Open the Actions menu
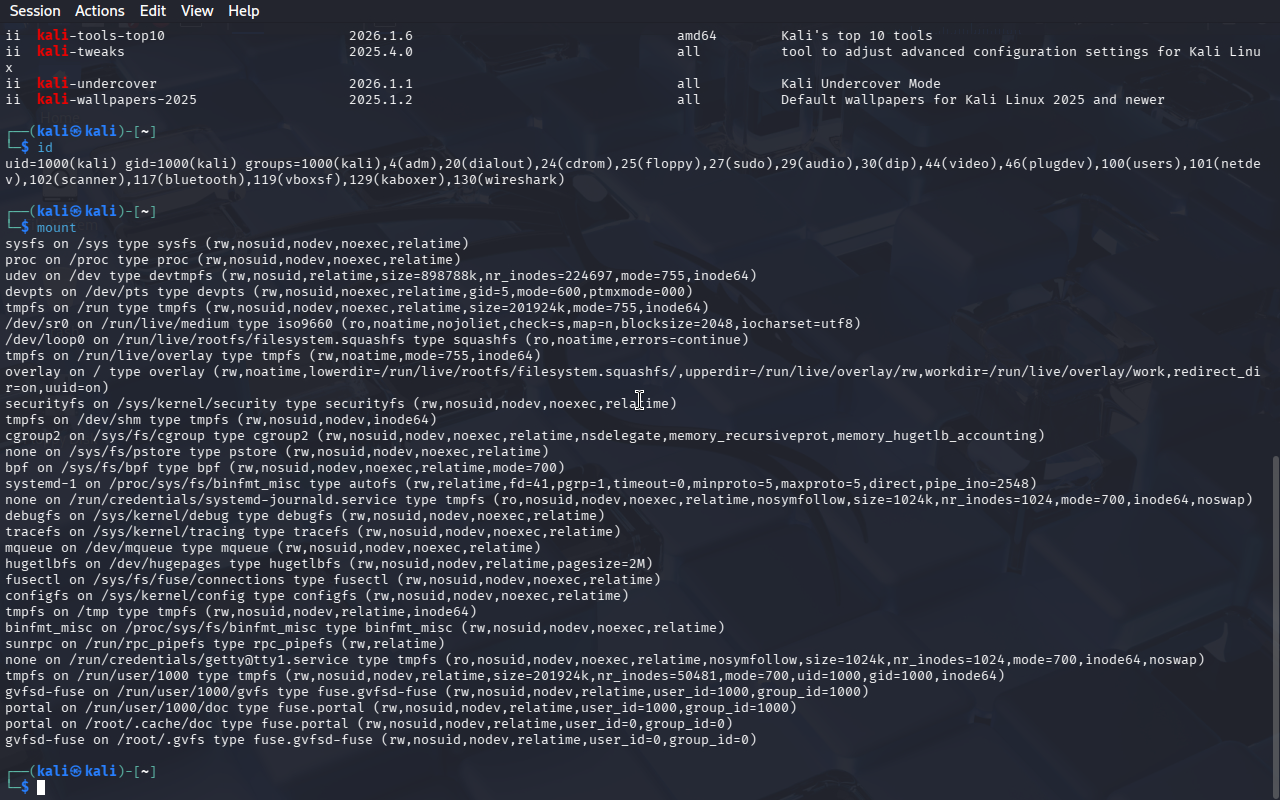Image resolution: width=1280 pixels, height=800 pixels. pos(100,11)
